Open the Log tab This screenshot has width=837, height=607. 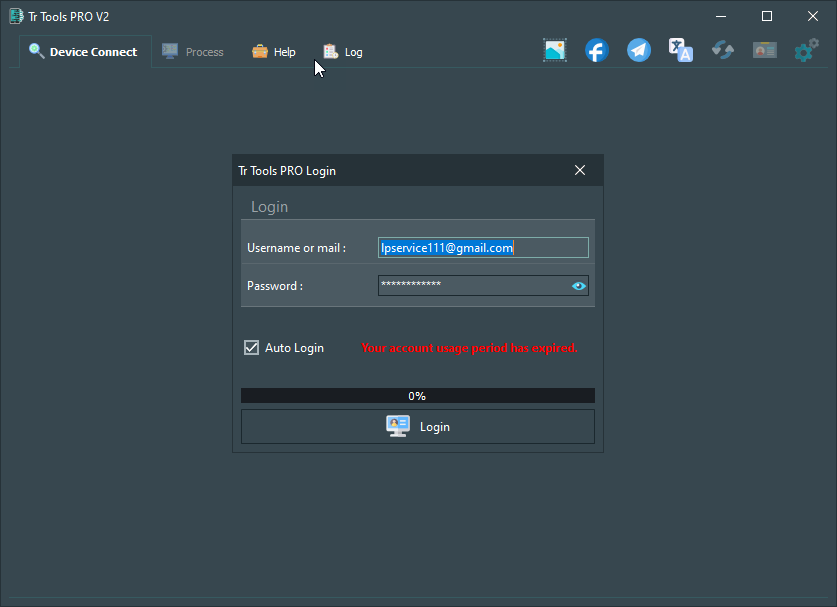coord(342,51)
